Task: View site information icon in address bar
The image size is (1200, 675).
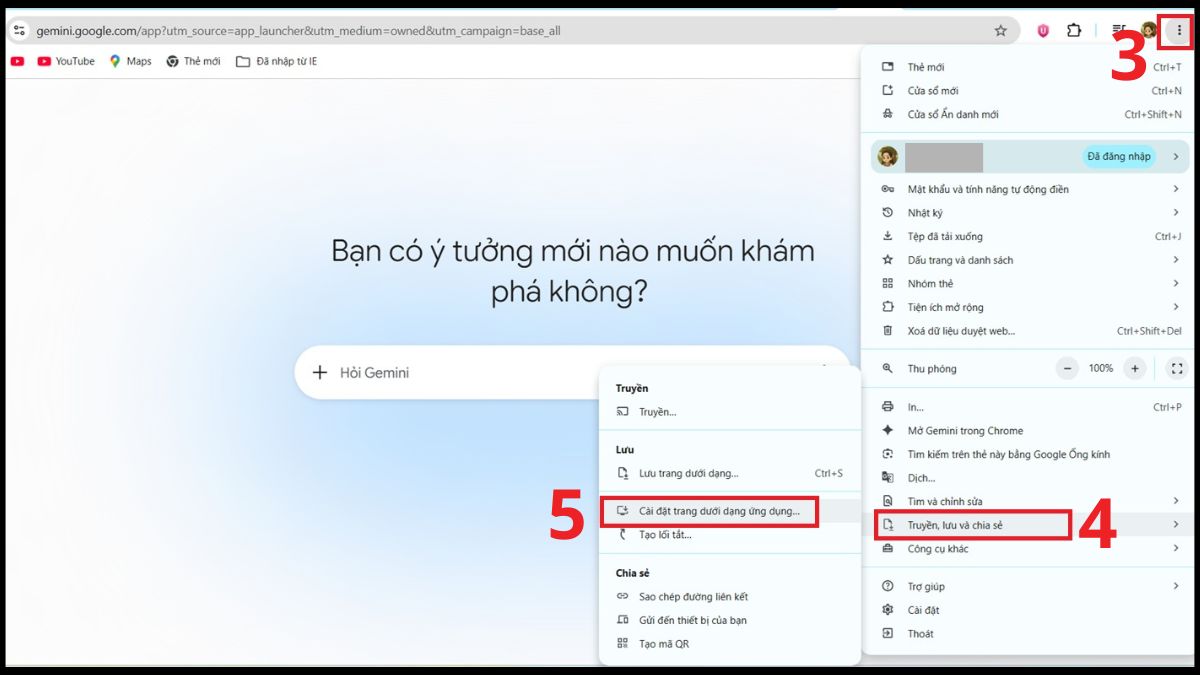Action: 18,31
